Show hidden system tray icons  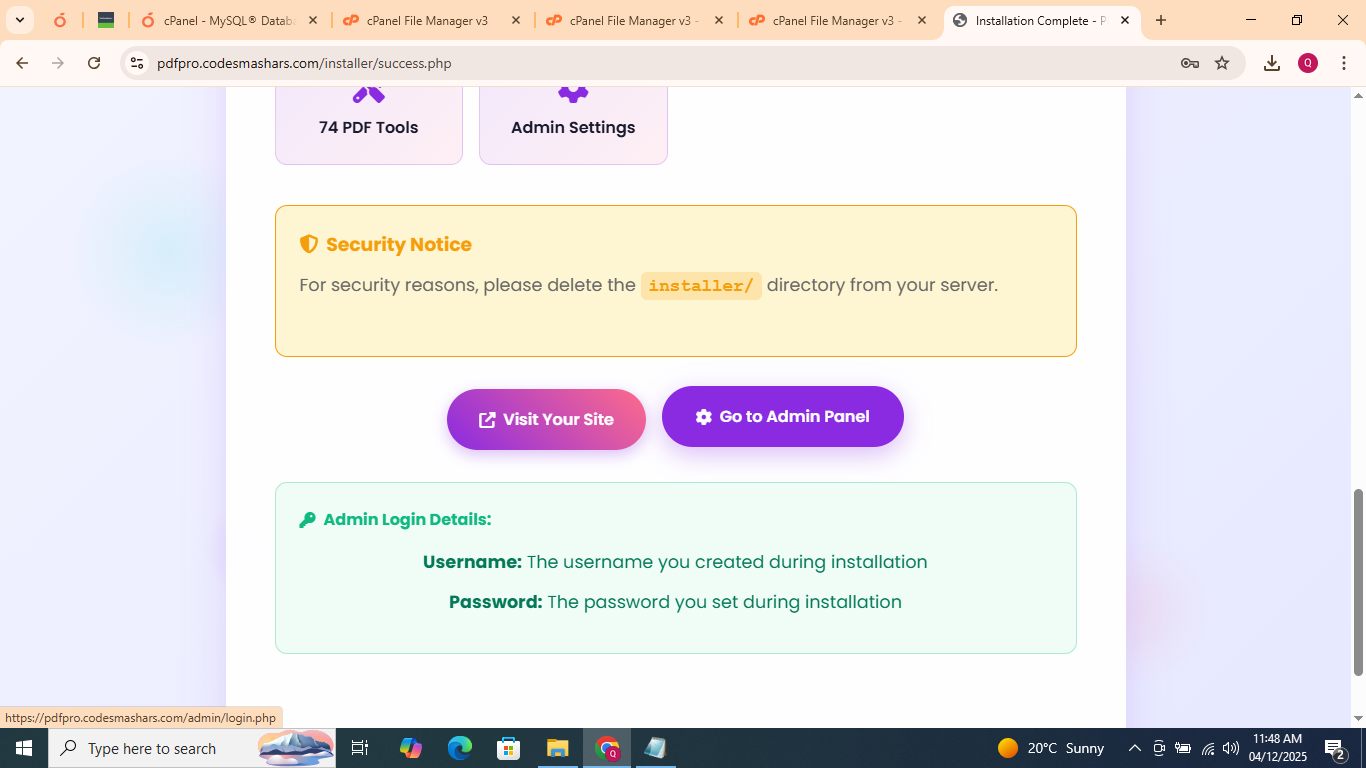tap(1134, 748)
